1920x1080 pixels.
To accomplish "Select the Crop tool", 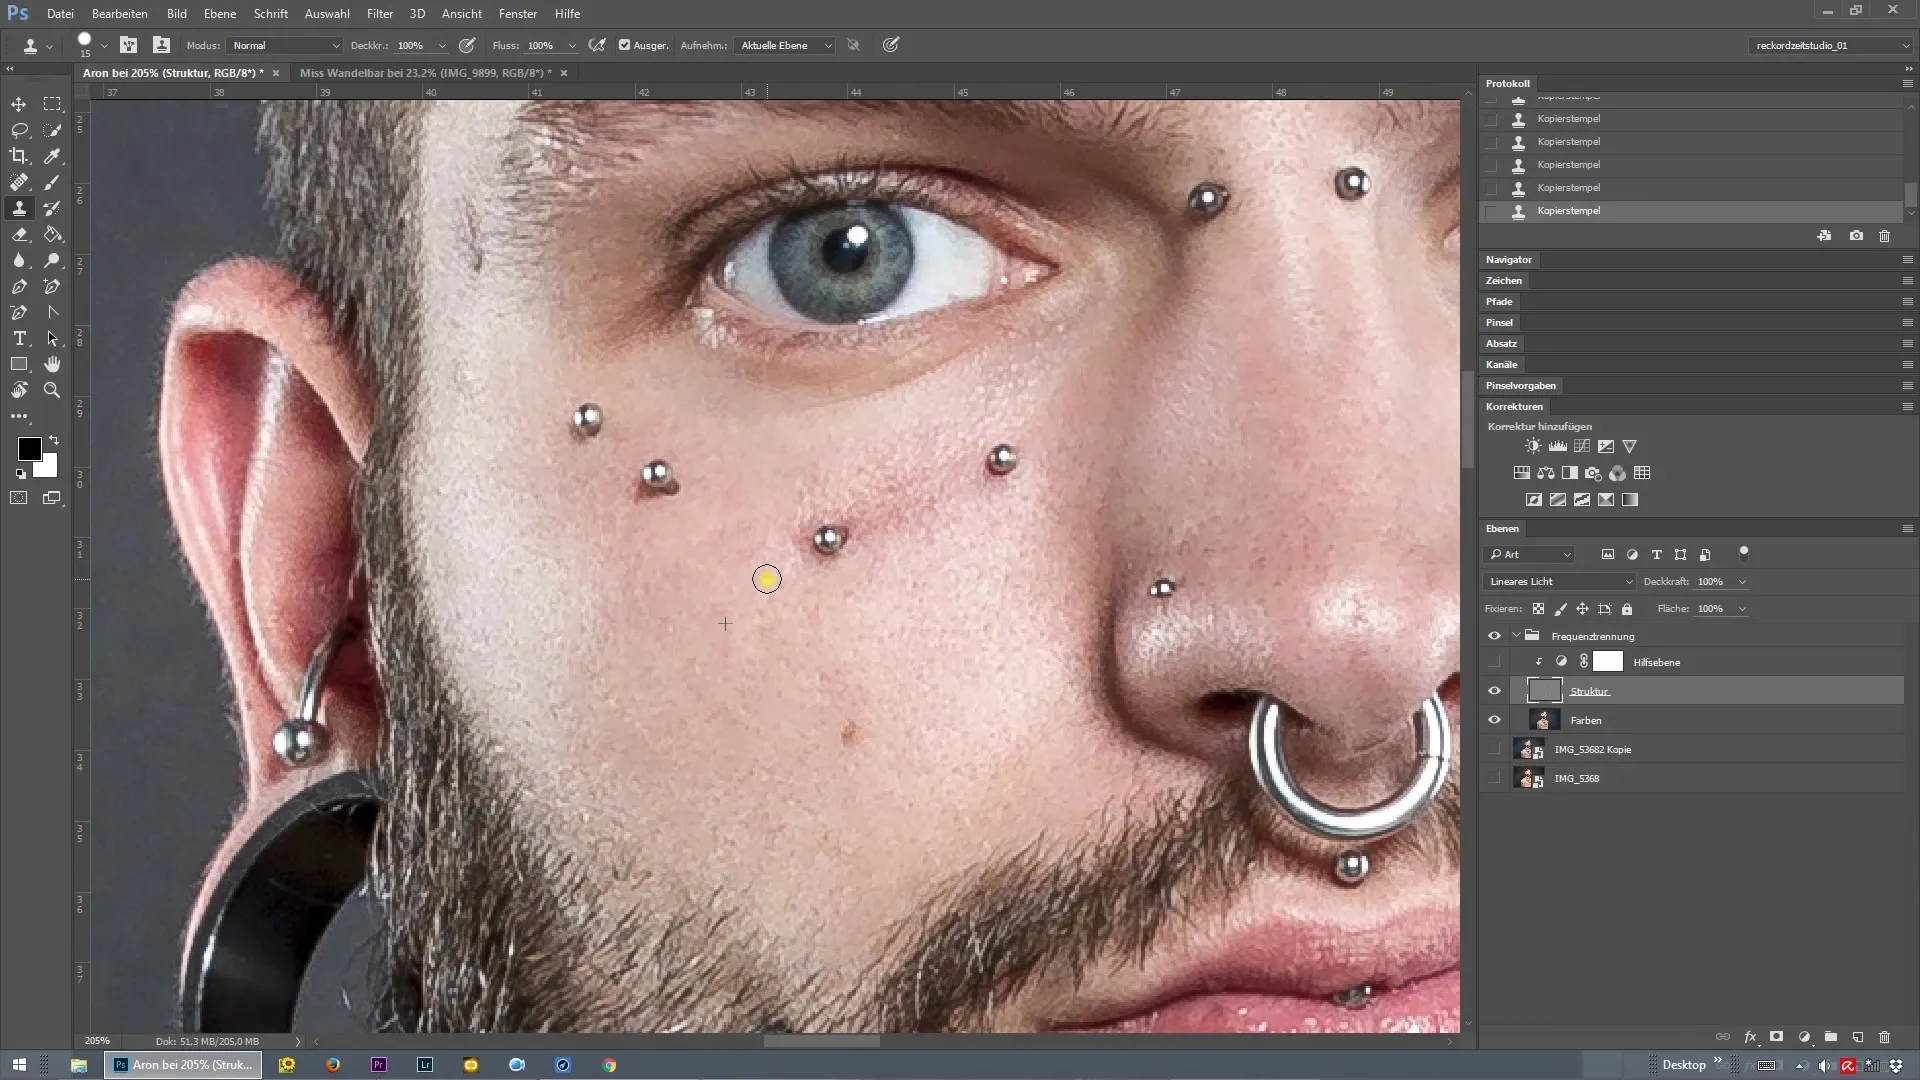I will (x=19, y=156).
